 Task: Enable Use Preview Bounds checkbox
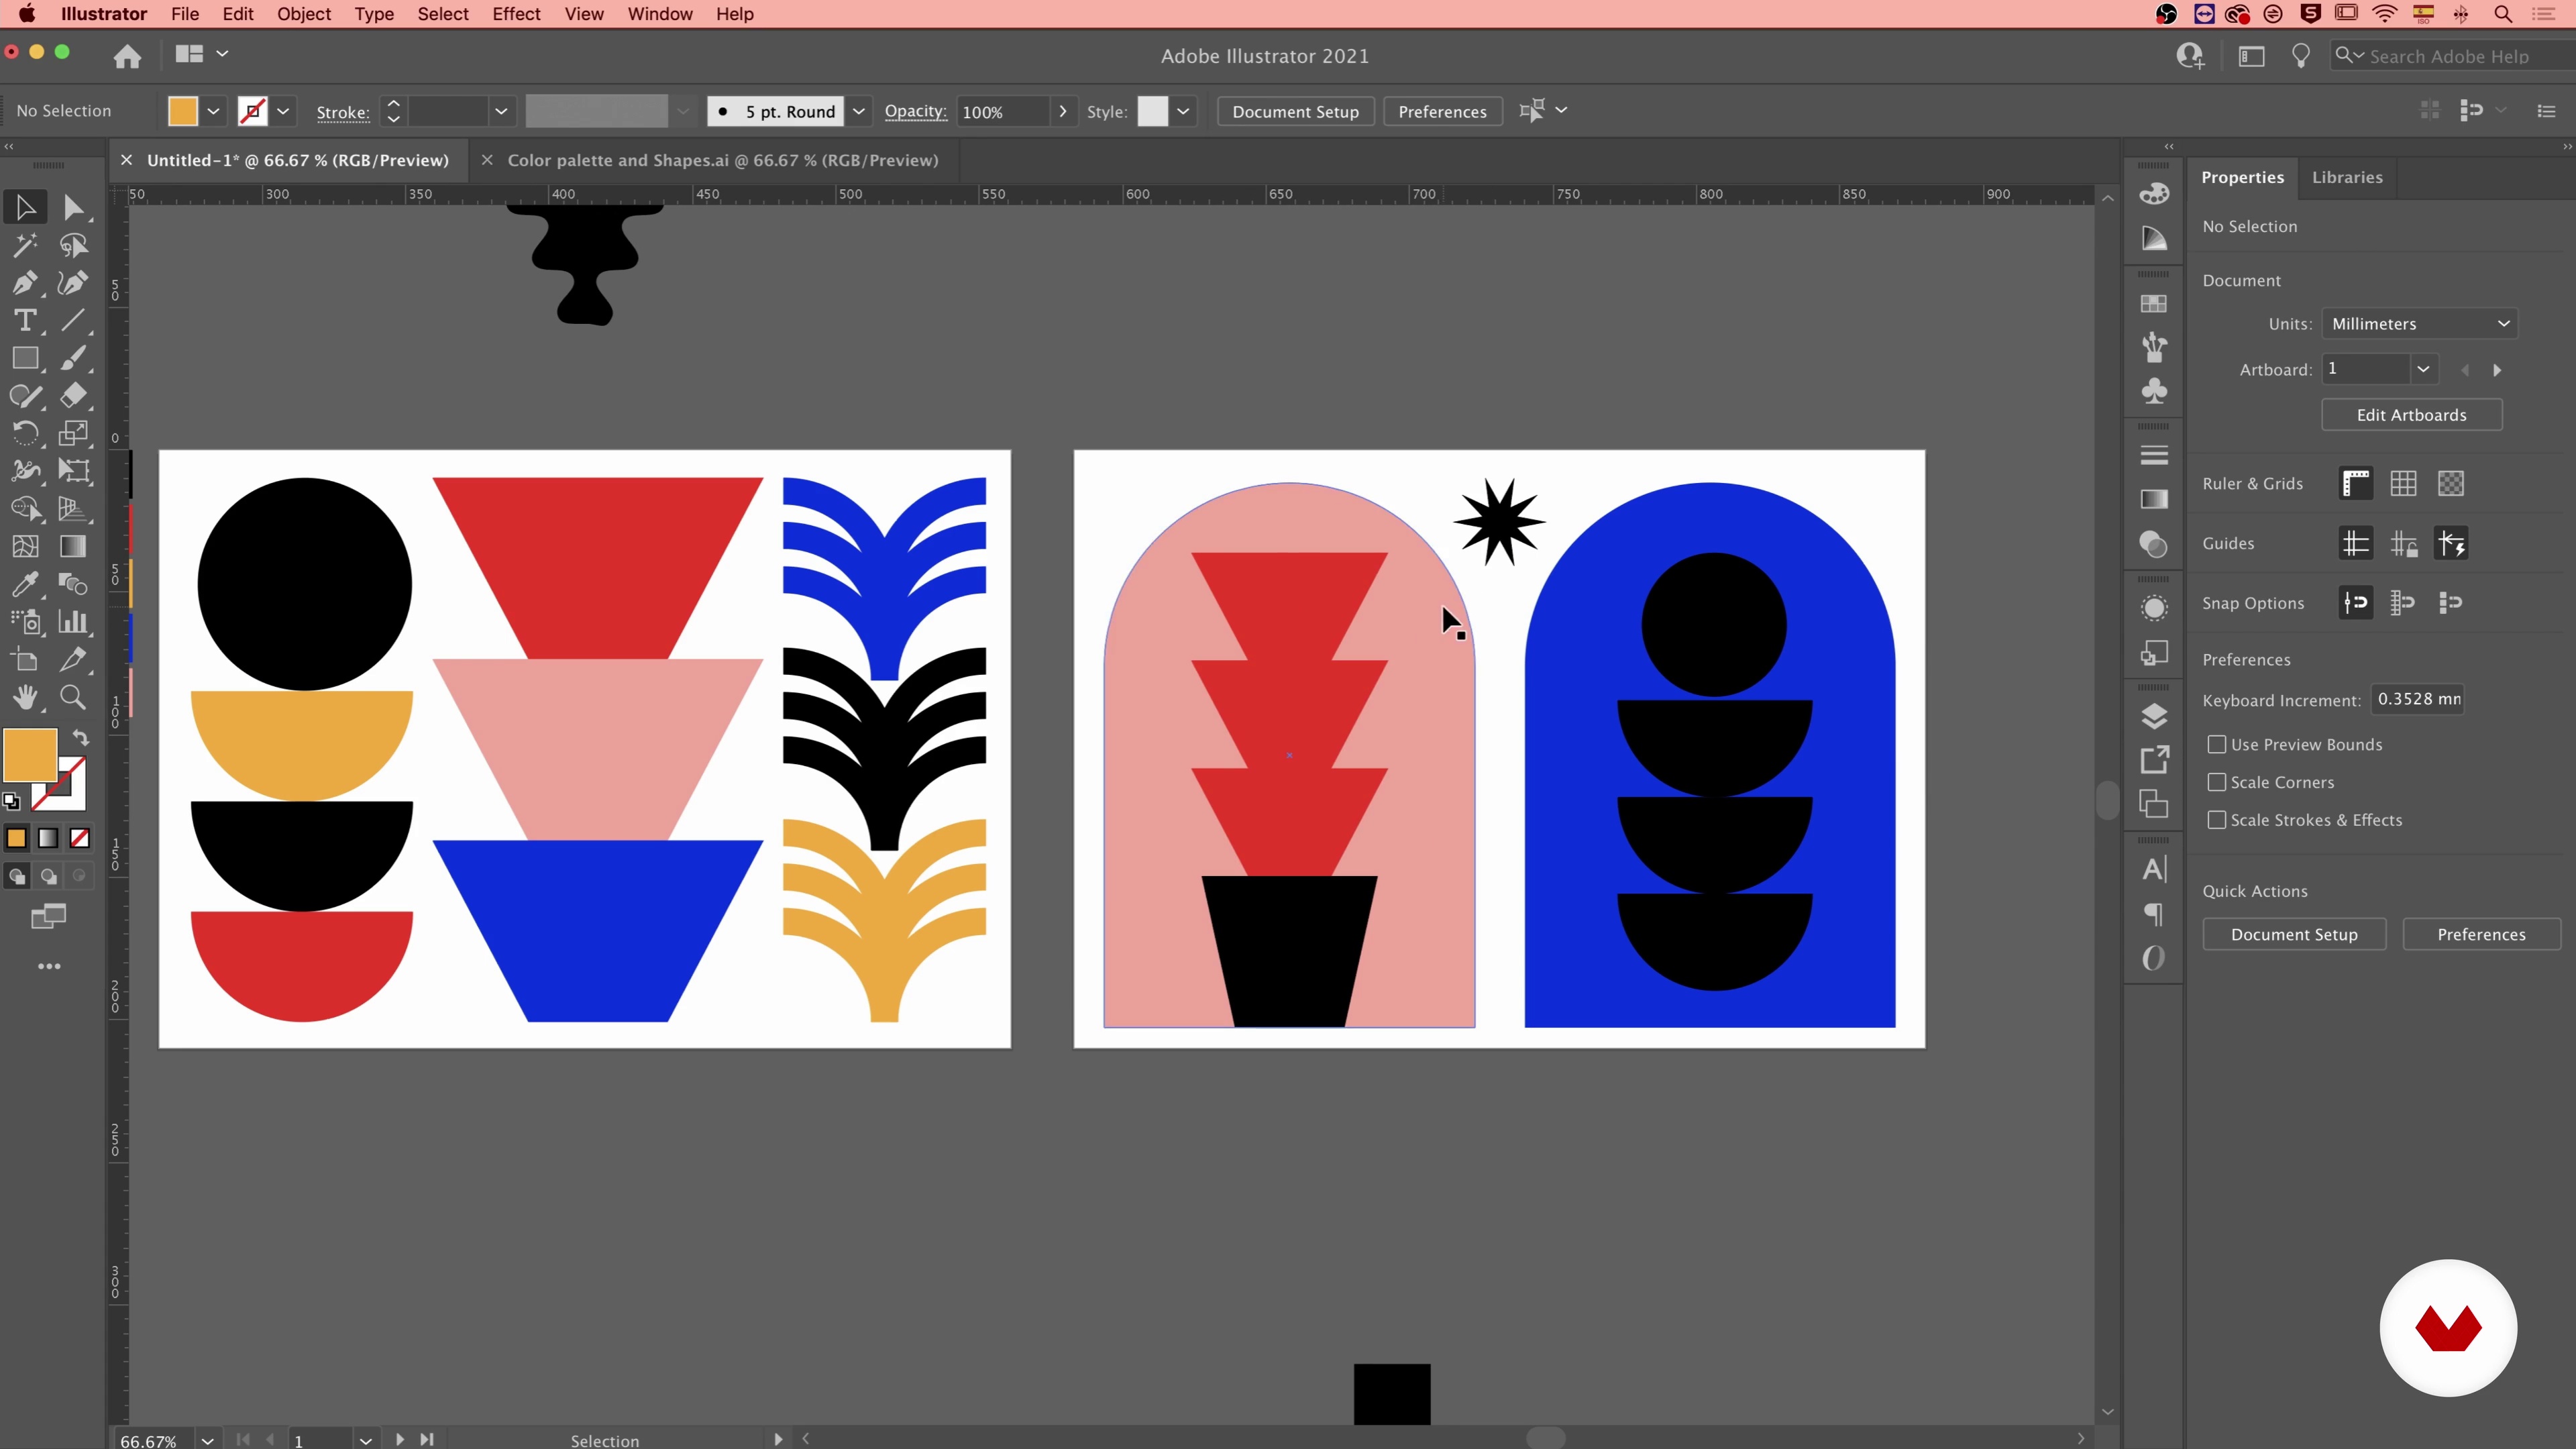(x=2217, y=744)
